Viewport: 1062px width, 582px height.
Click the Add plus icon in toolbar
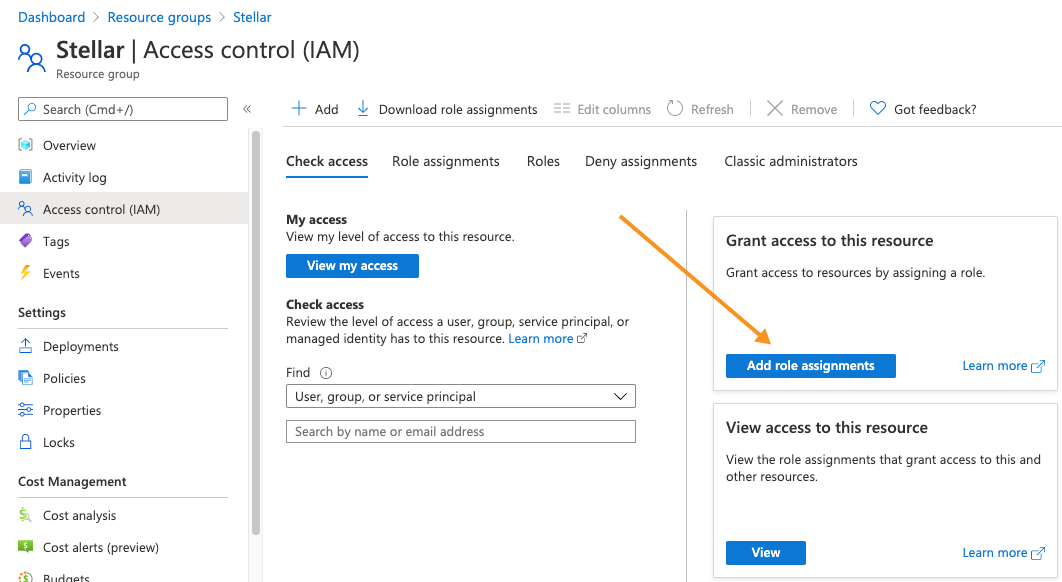(298, 109)
